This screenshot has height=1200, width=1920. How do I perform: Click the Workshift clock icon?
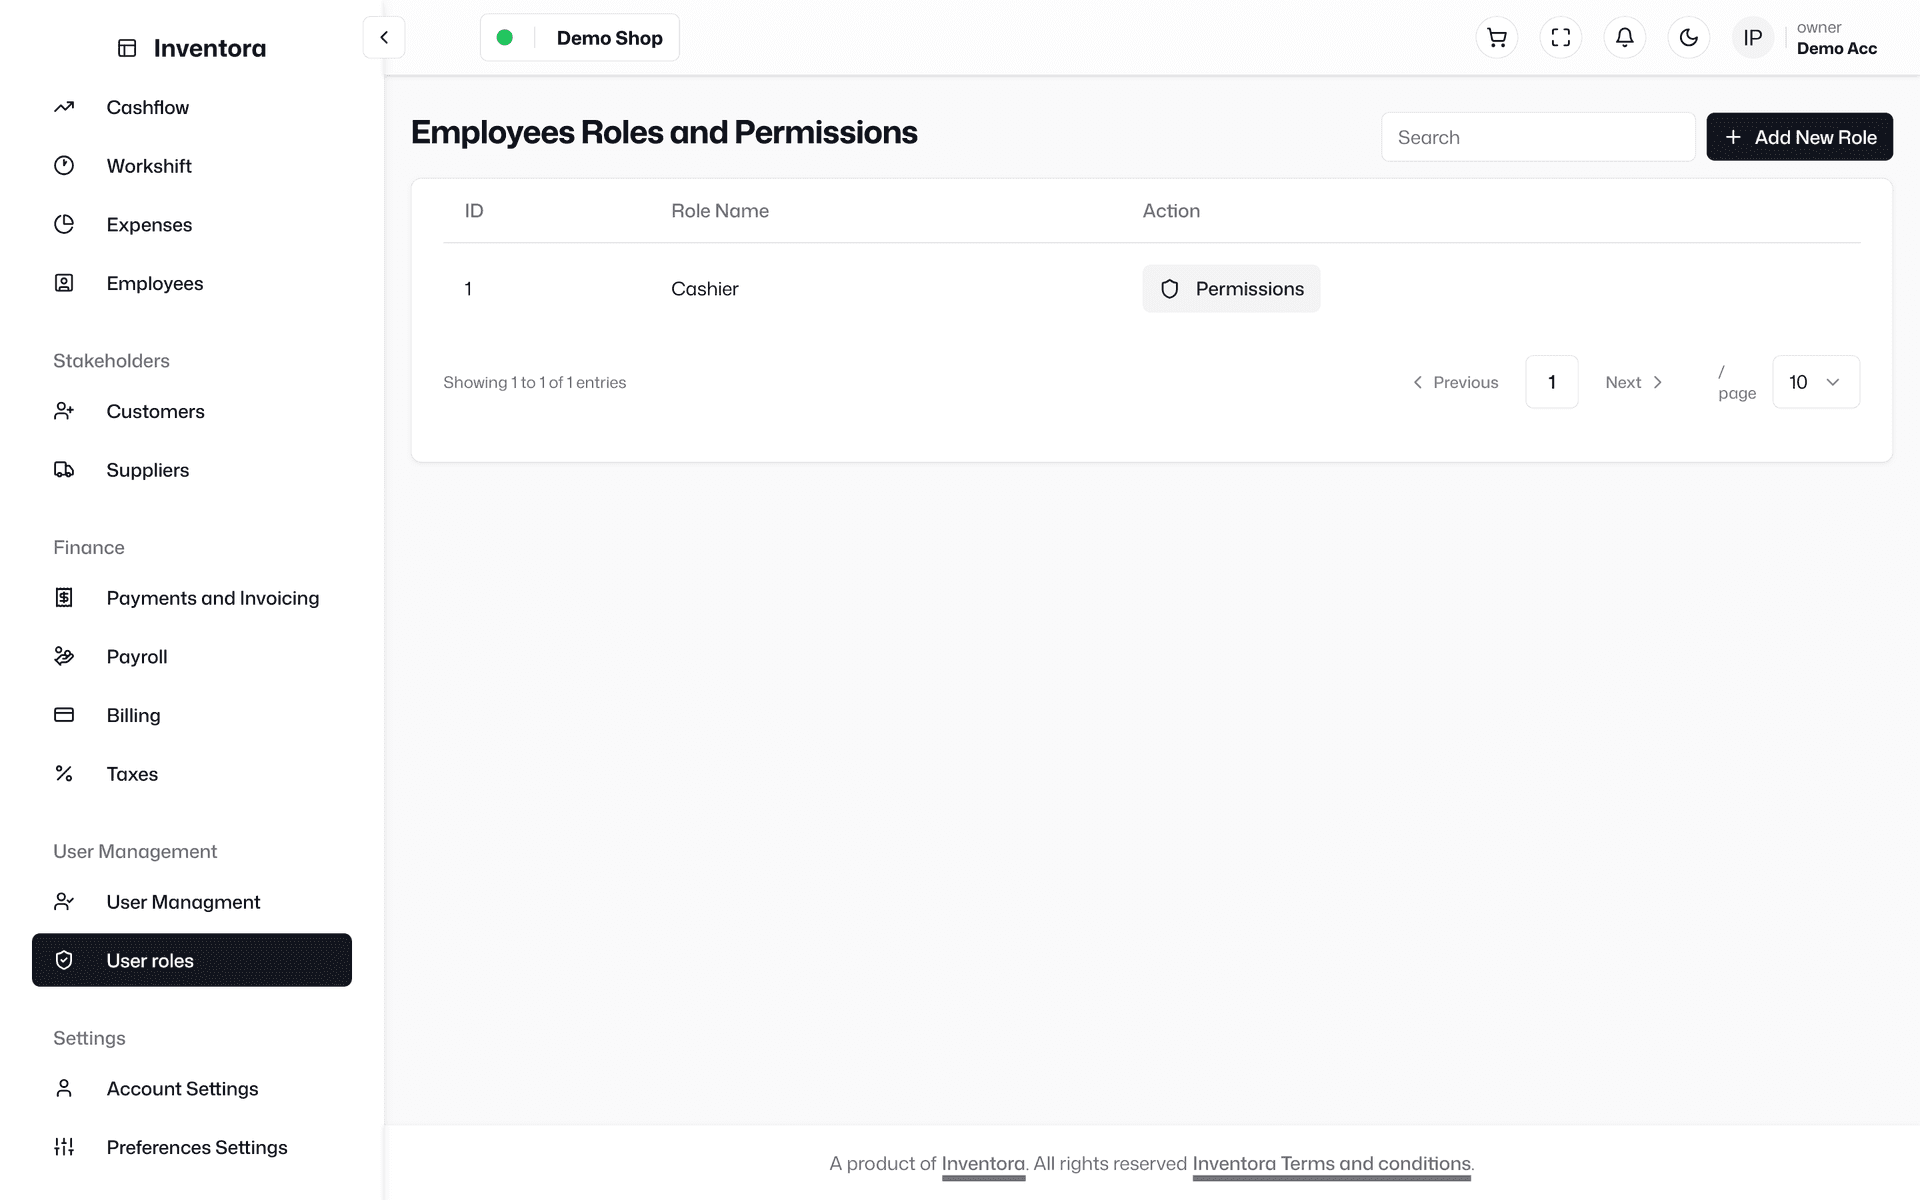pyautogui.click(x=64, y=166)
